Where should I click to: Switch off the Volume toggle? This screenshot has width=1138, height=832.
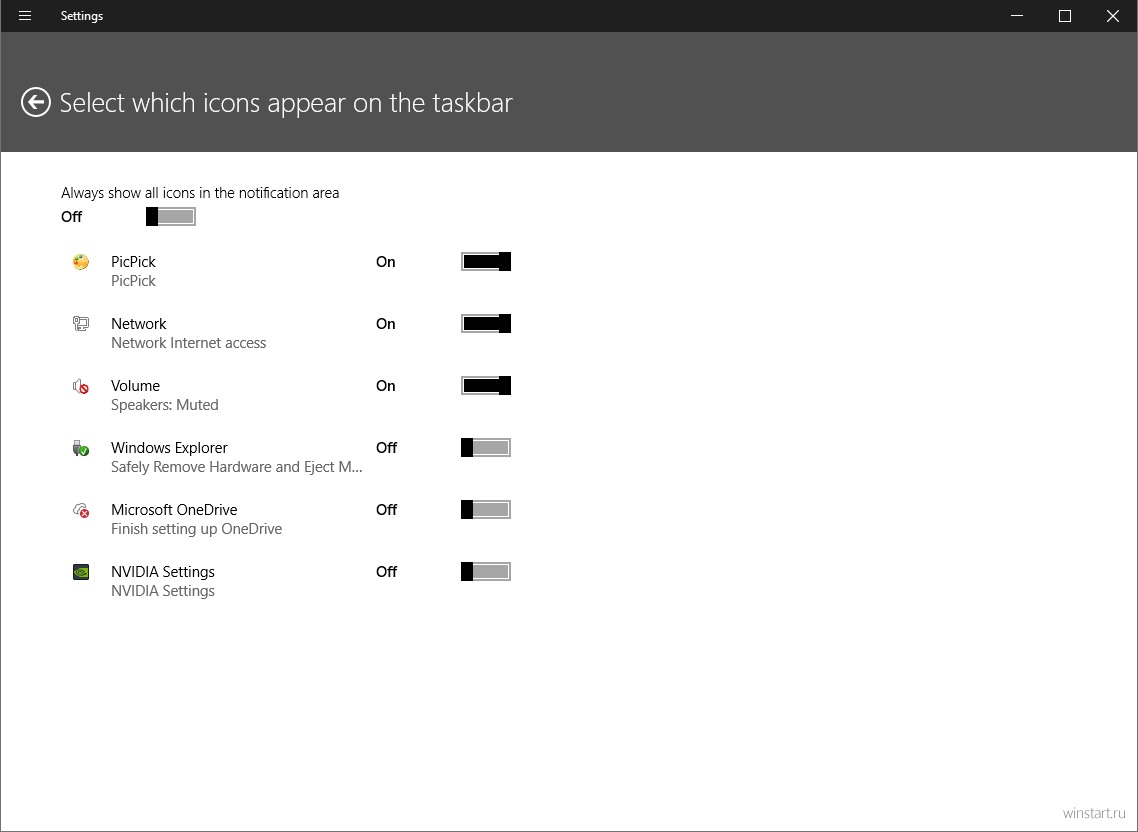(486, 386)
